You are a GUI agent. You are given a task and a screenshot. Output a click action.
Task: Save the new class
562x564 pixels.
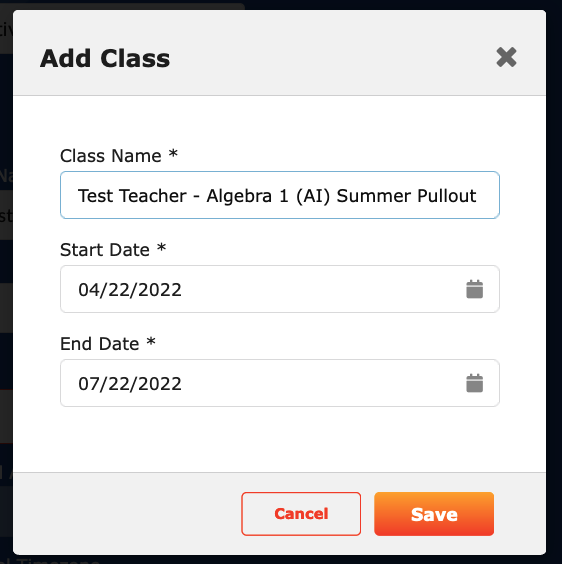434,514
